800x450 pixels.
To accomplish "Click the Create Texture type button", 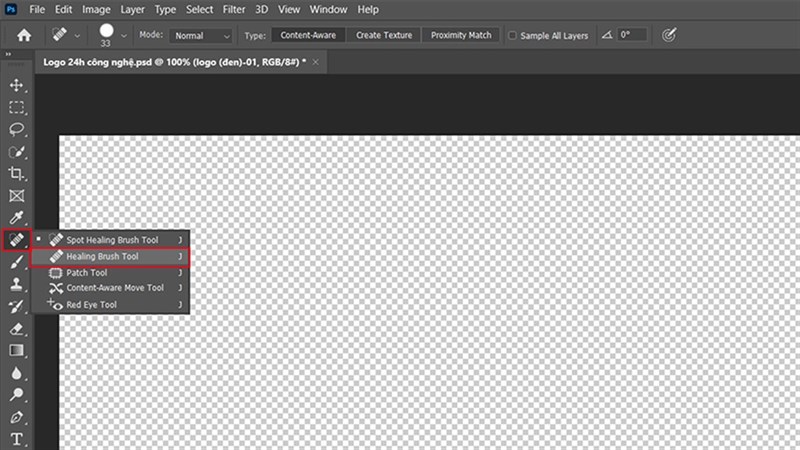I will point(384,35).
